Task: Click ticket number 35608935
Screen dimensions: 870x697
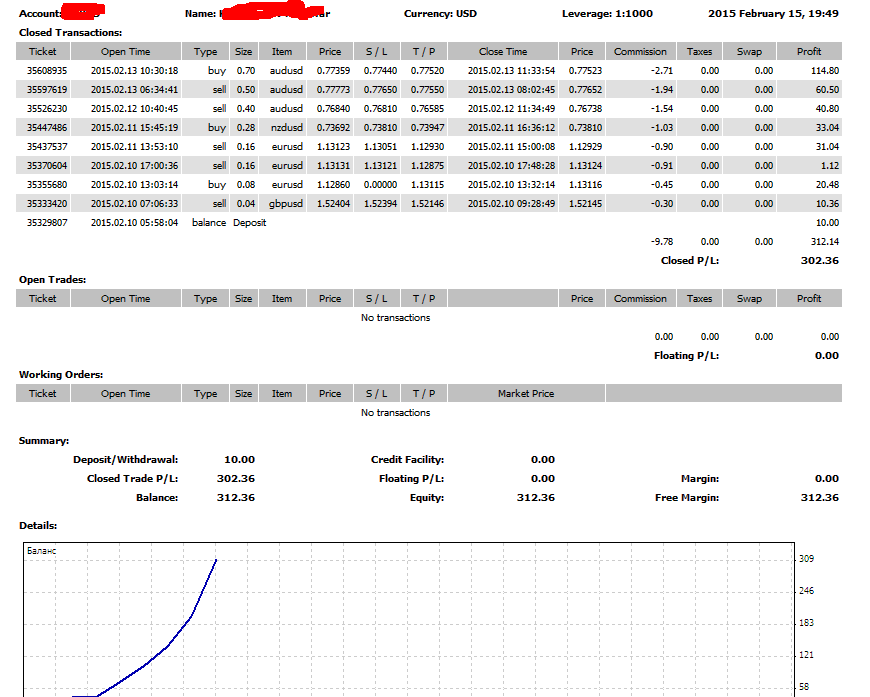Action: click(47, 70)
